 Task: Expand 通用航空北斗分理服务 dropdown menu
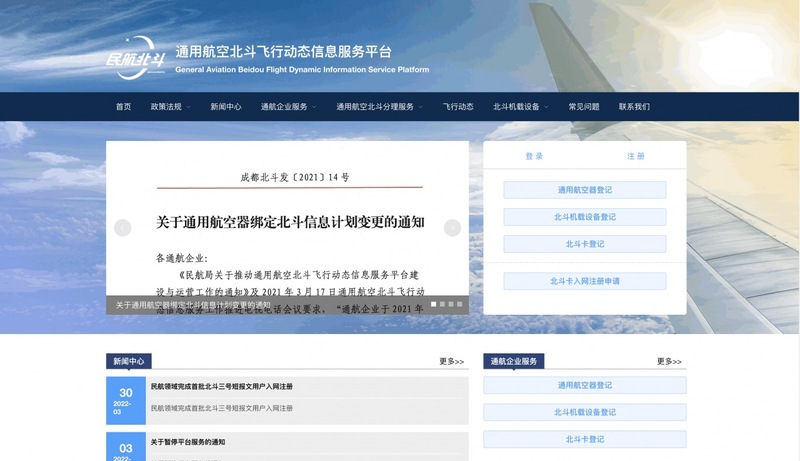[379, 107]
